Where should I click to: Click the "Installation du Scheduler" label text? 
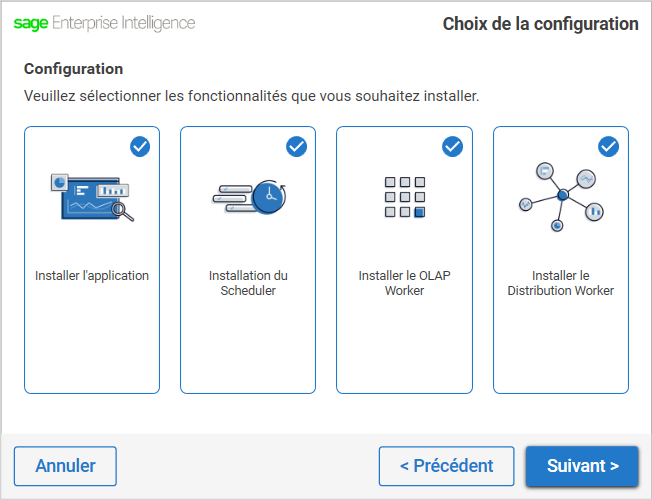(x=248, y=283)
